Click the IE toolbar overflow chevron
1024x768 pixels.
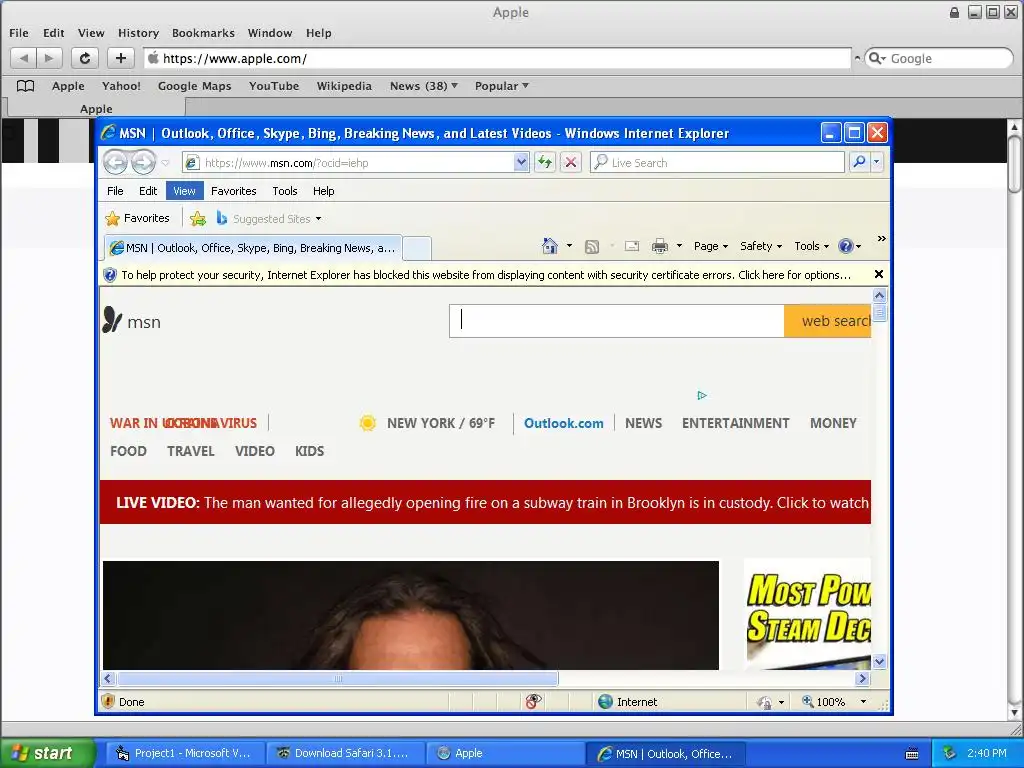coord(881,238)
